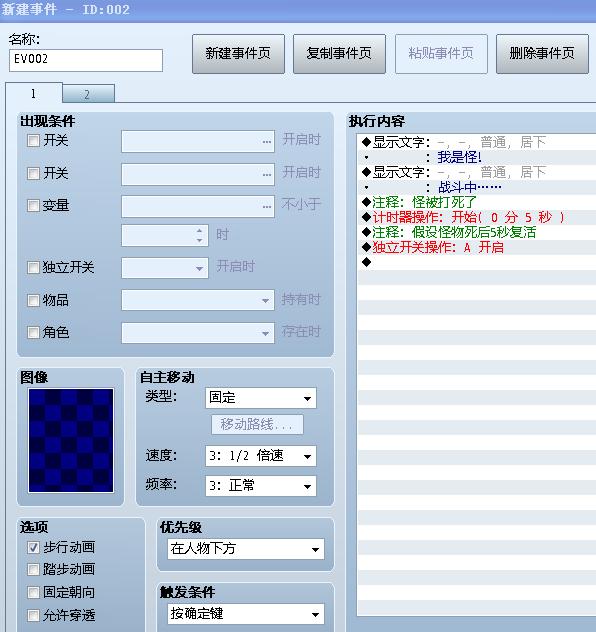Open the 变量 selector ellipsis field

[198, 206]
